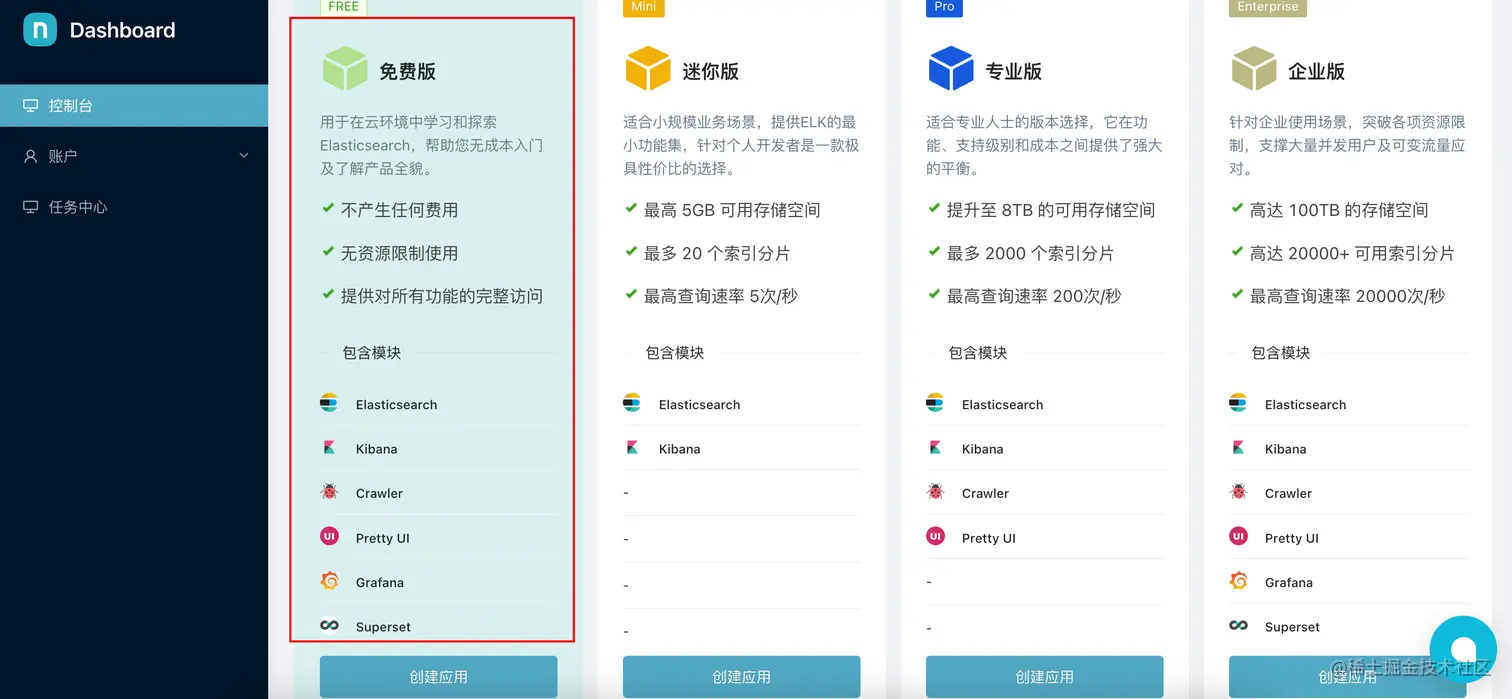Click the Dashboard title text
Screen dimensions: 1512x699
(x=122, y=30)
